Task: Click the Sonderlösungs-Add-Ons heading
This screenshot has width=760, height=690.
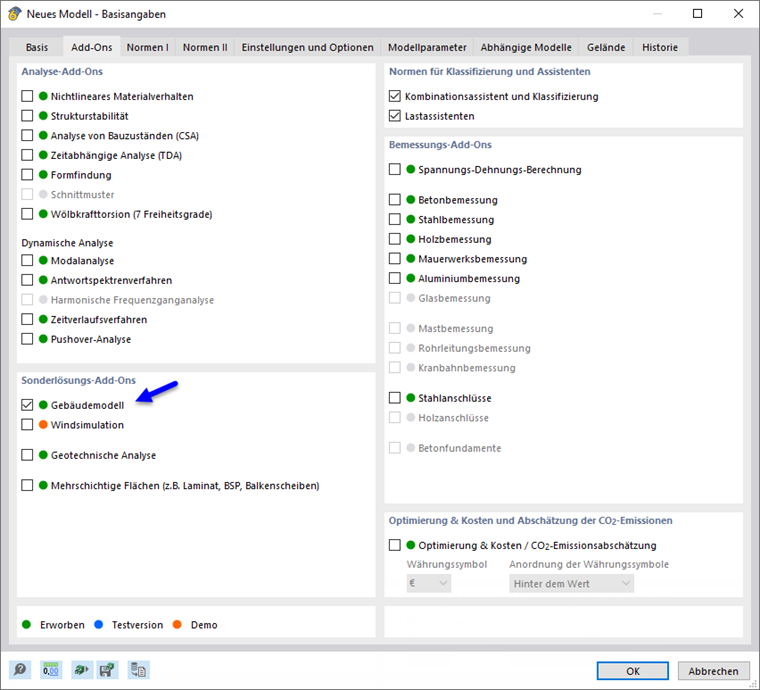Action: pos(79,380)
